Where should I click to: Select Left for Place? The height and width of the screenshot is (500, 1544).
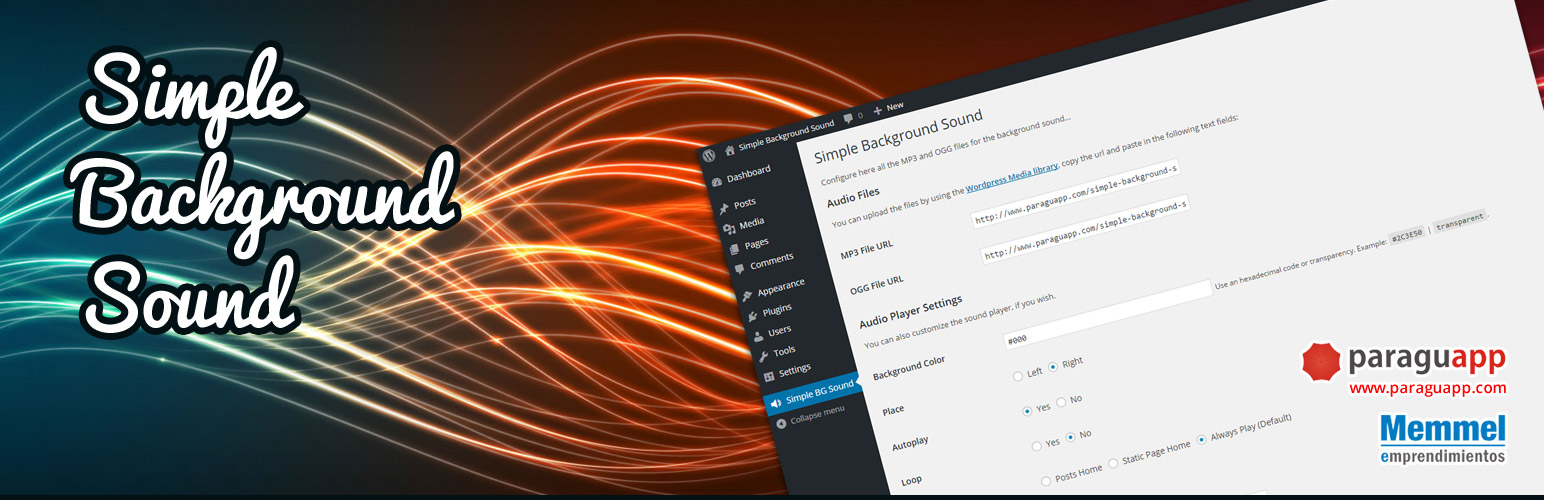(1018, 376)
